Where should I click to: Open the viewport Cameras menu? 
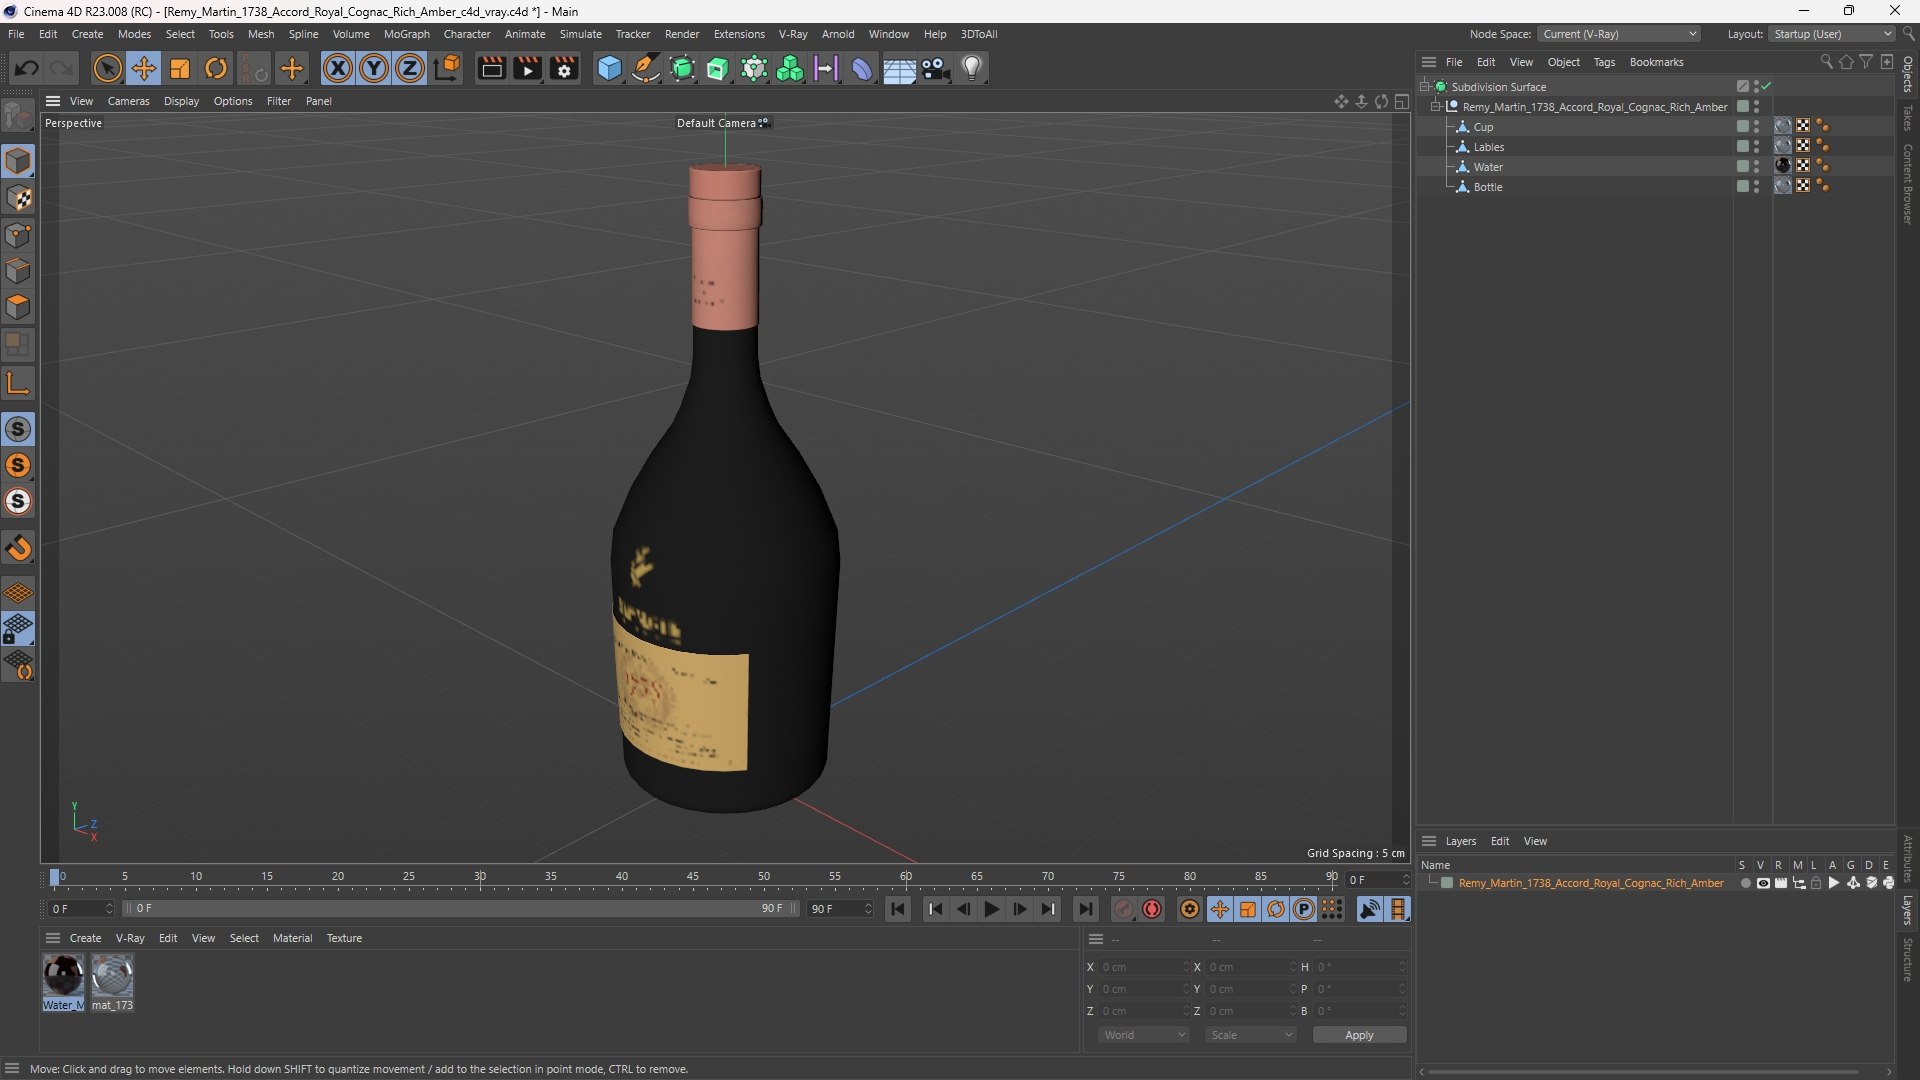[128, 101]
